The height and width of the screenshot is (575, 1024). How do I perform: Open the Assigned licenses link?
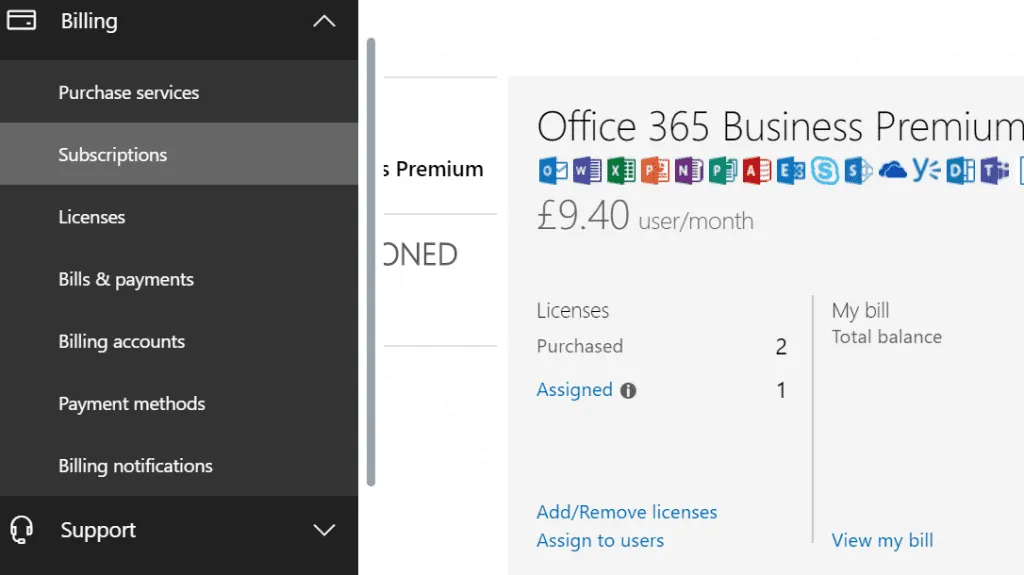click(574, 389)
